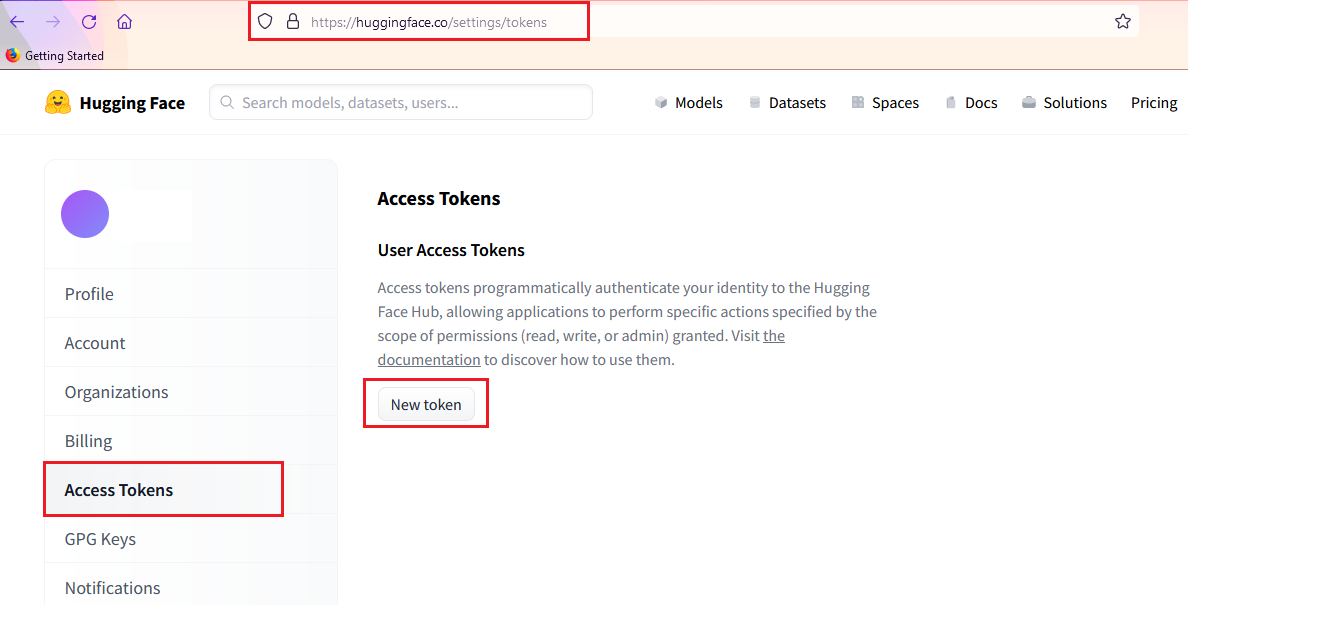1332x623 pixels.
Task: Bookmark this page with star icon
Action: [x=1123, y=21]
